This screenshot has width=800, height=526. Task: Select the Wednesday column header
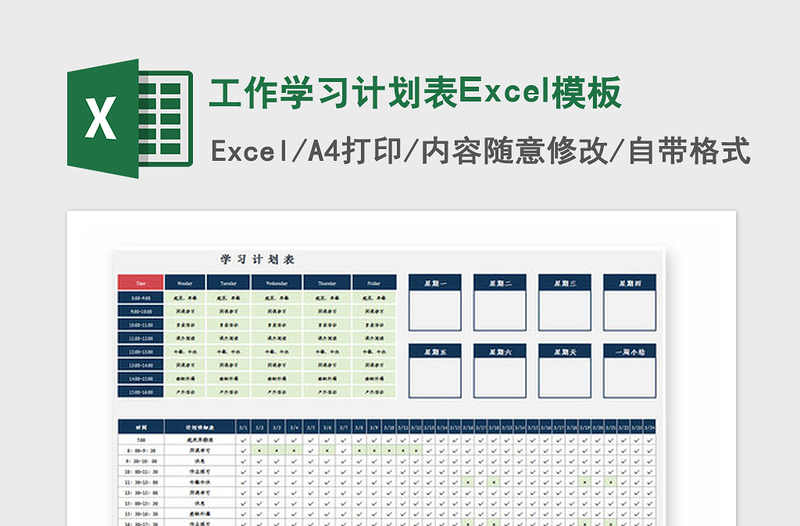(x=277, y=282)
